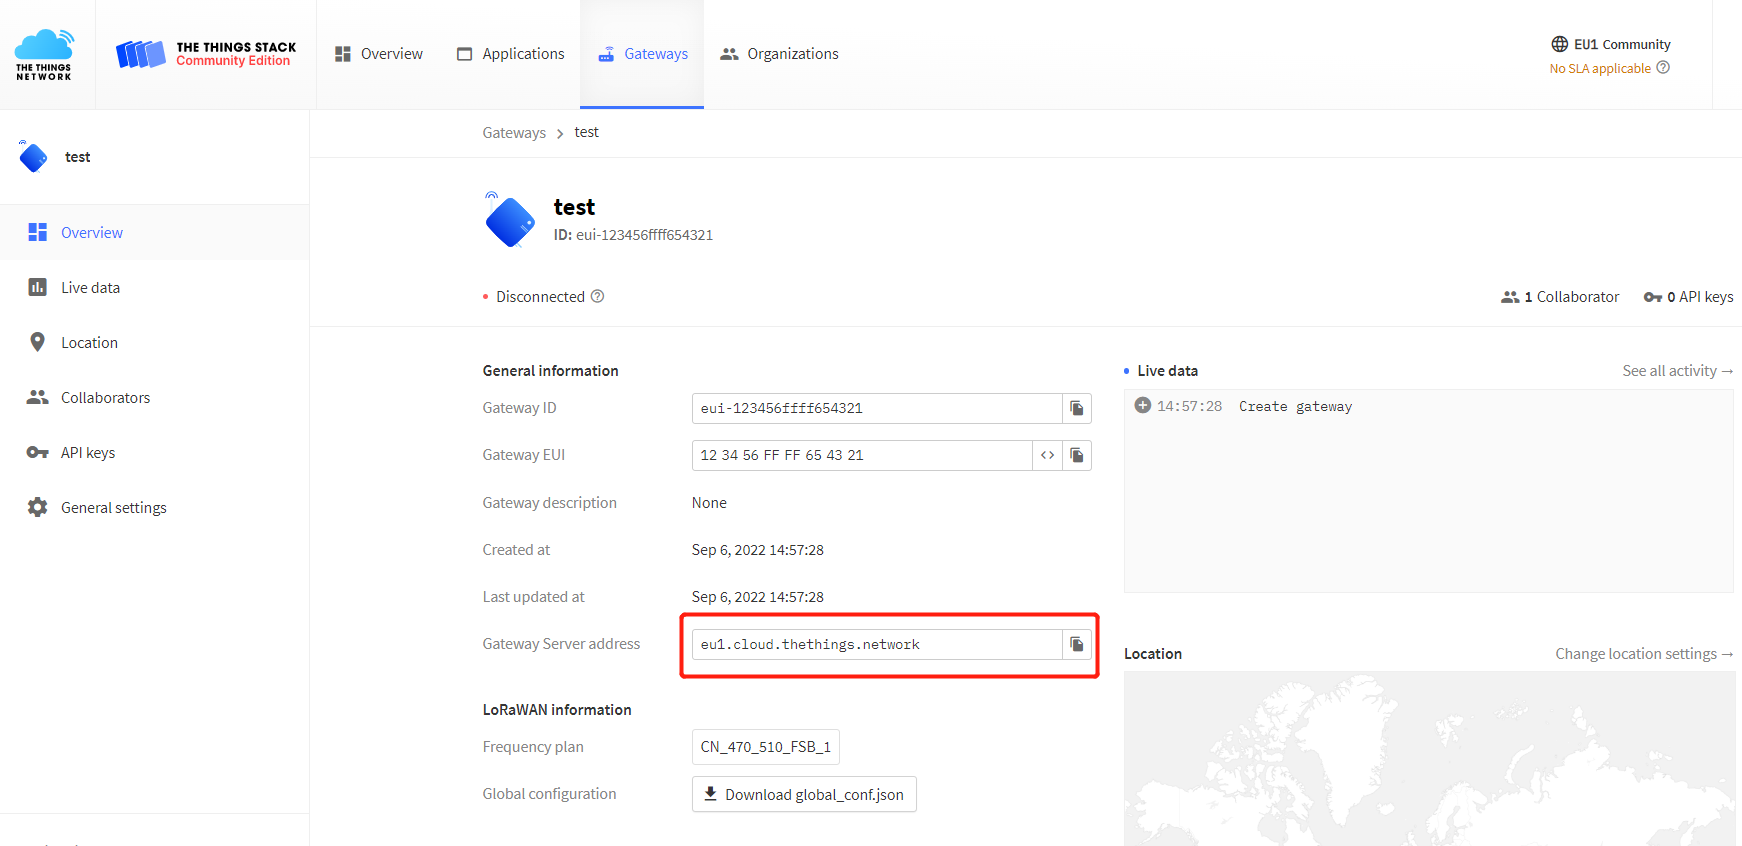Open General settings in the sidebar

click(x=113, y=508)
